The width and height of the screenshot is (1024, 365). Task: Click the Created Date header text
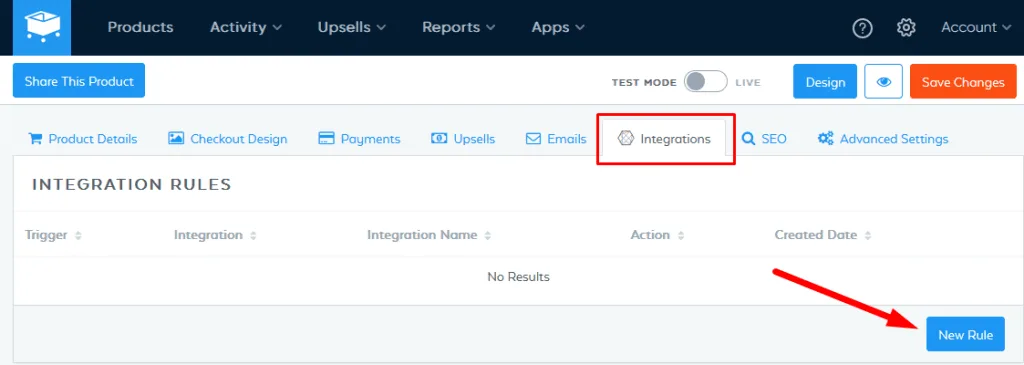816,235
